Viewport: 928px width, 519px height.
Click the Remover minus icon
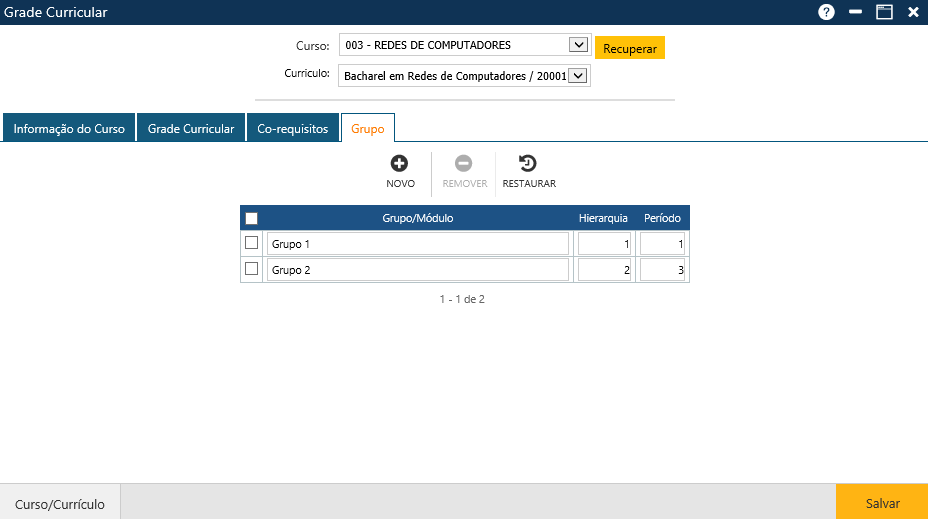coord(464,164)
